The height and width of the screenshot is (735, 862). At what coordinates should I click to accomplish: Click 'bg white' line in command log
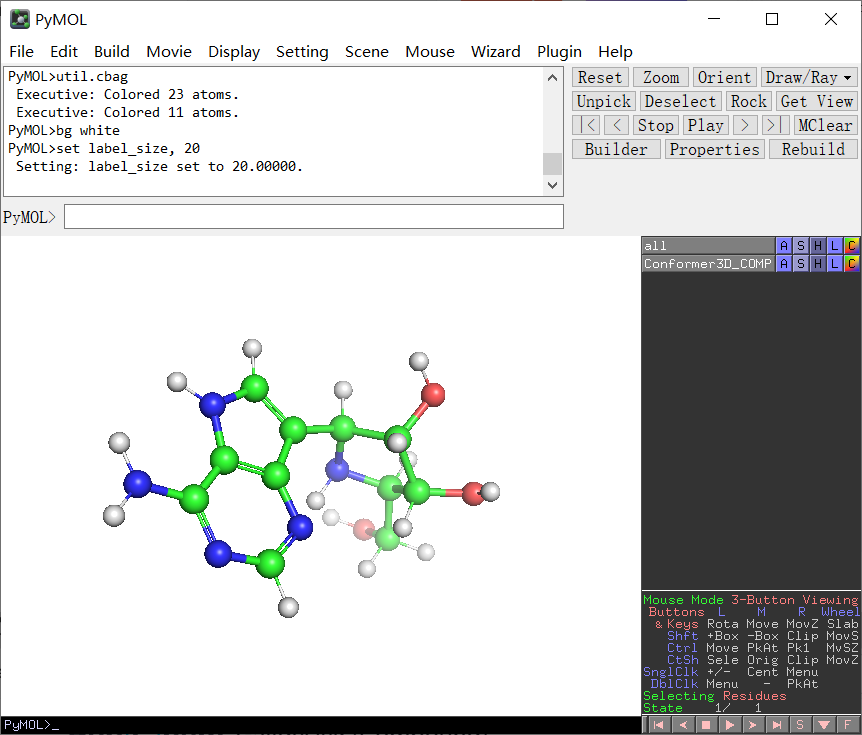point(64,131)
